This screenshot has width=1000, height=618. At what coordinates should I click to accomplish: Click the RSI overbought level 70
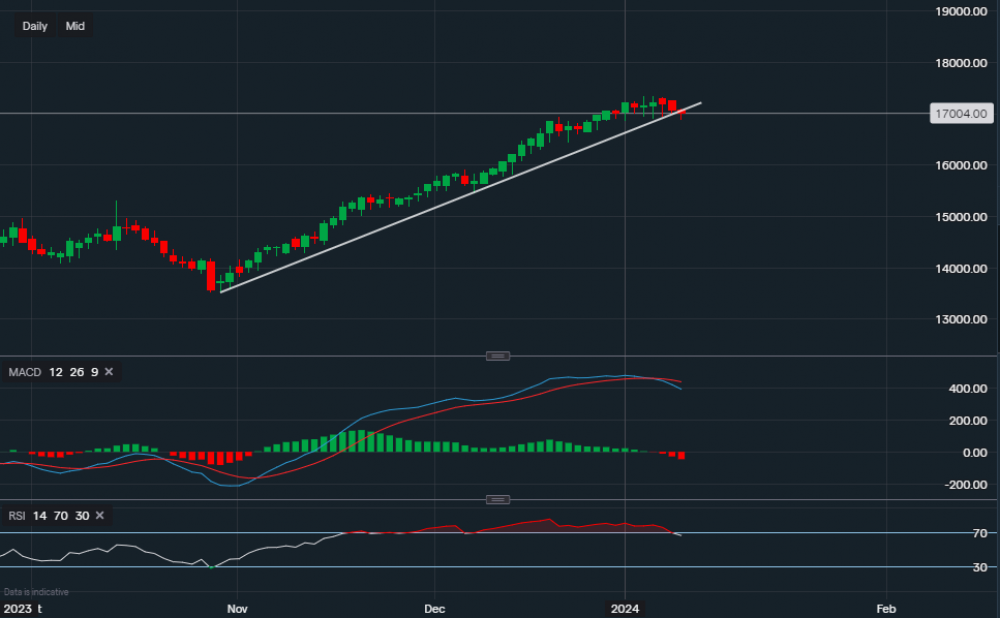coord(59,516)
